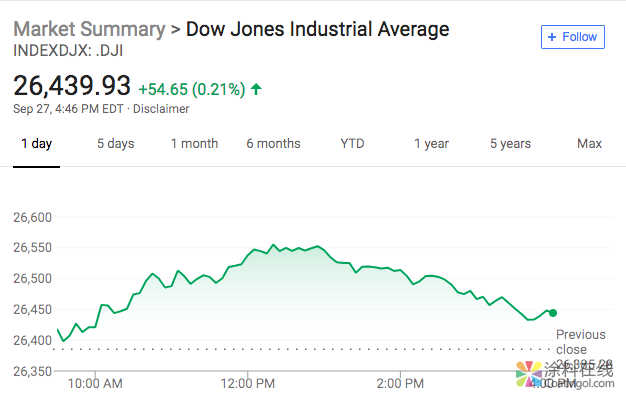Select the 1 year tab
626x401 pixels.
click(431, 144)
